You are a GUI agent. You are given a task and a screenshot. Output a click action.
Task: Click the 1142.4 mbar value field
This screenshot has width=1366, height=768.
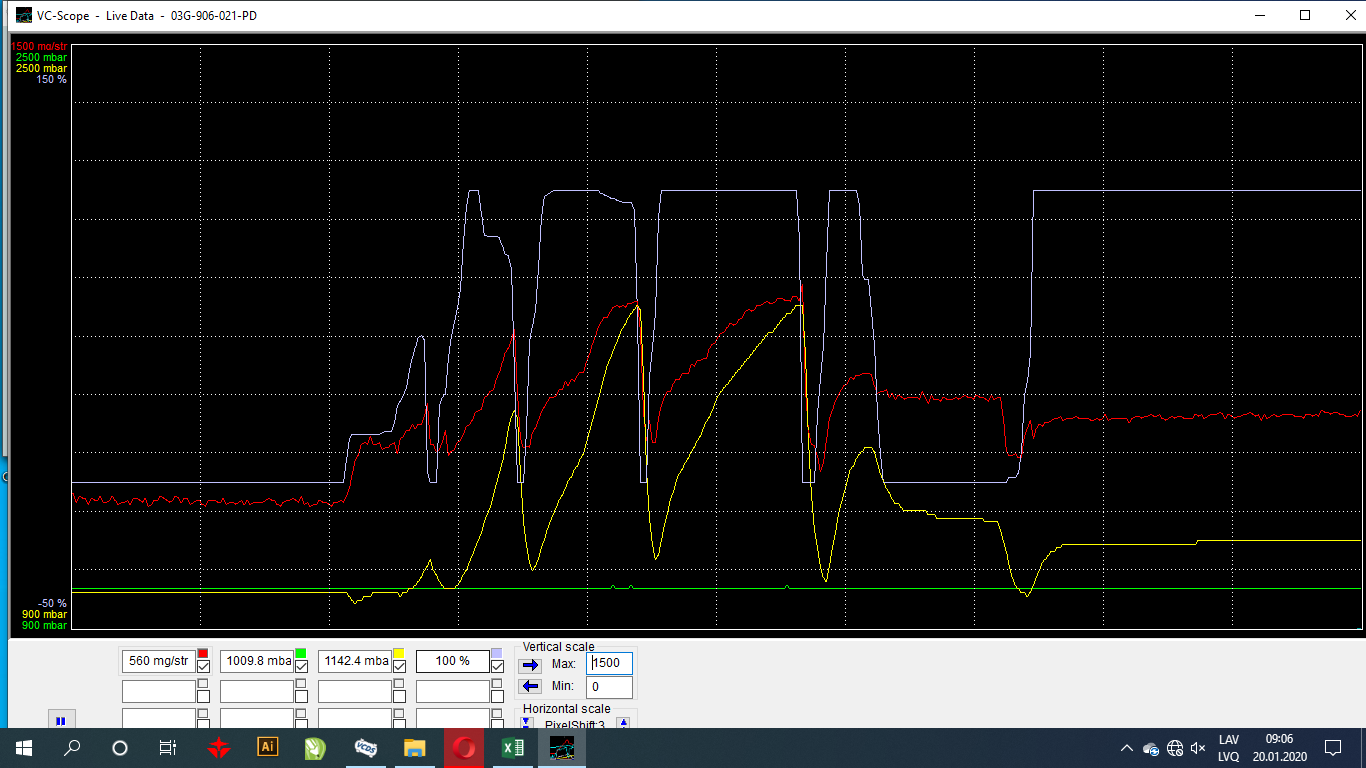click(355, 661)
